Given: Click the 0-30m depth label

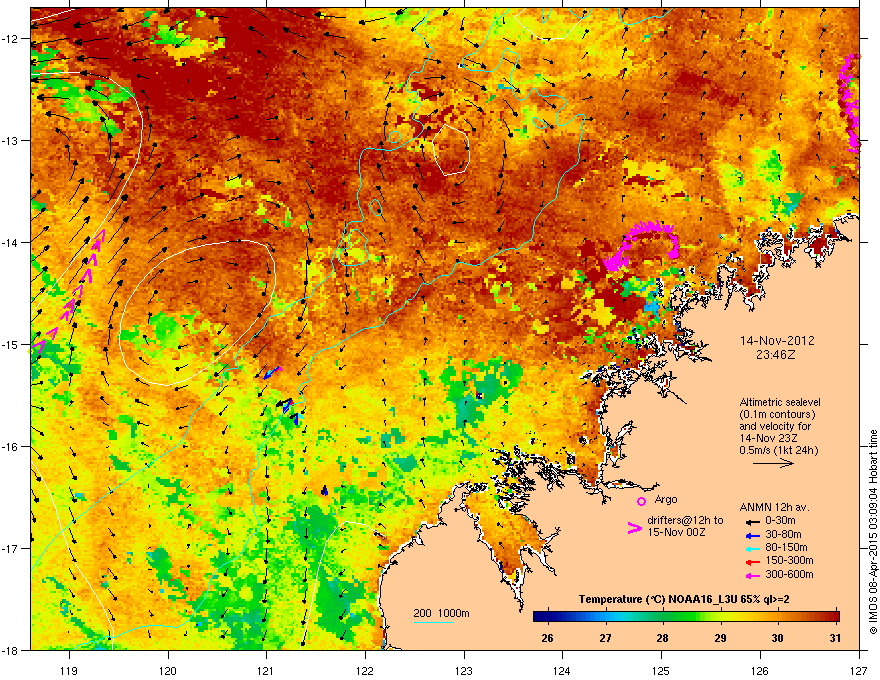Looking at the screenshot, I should coord(780,521).
